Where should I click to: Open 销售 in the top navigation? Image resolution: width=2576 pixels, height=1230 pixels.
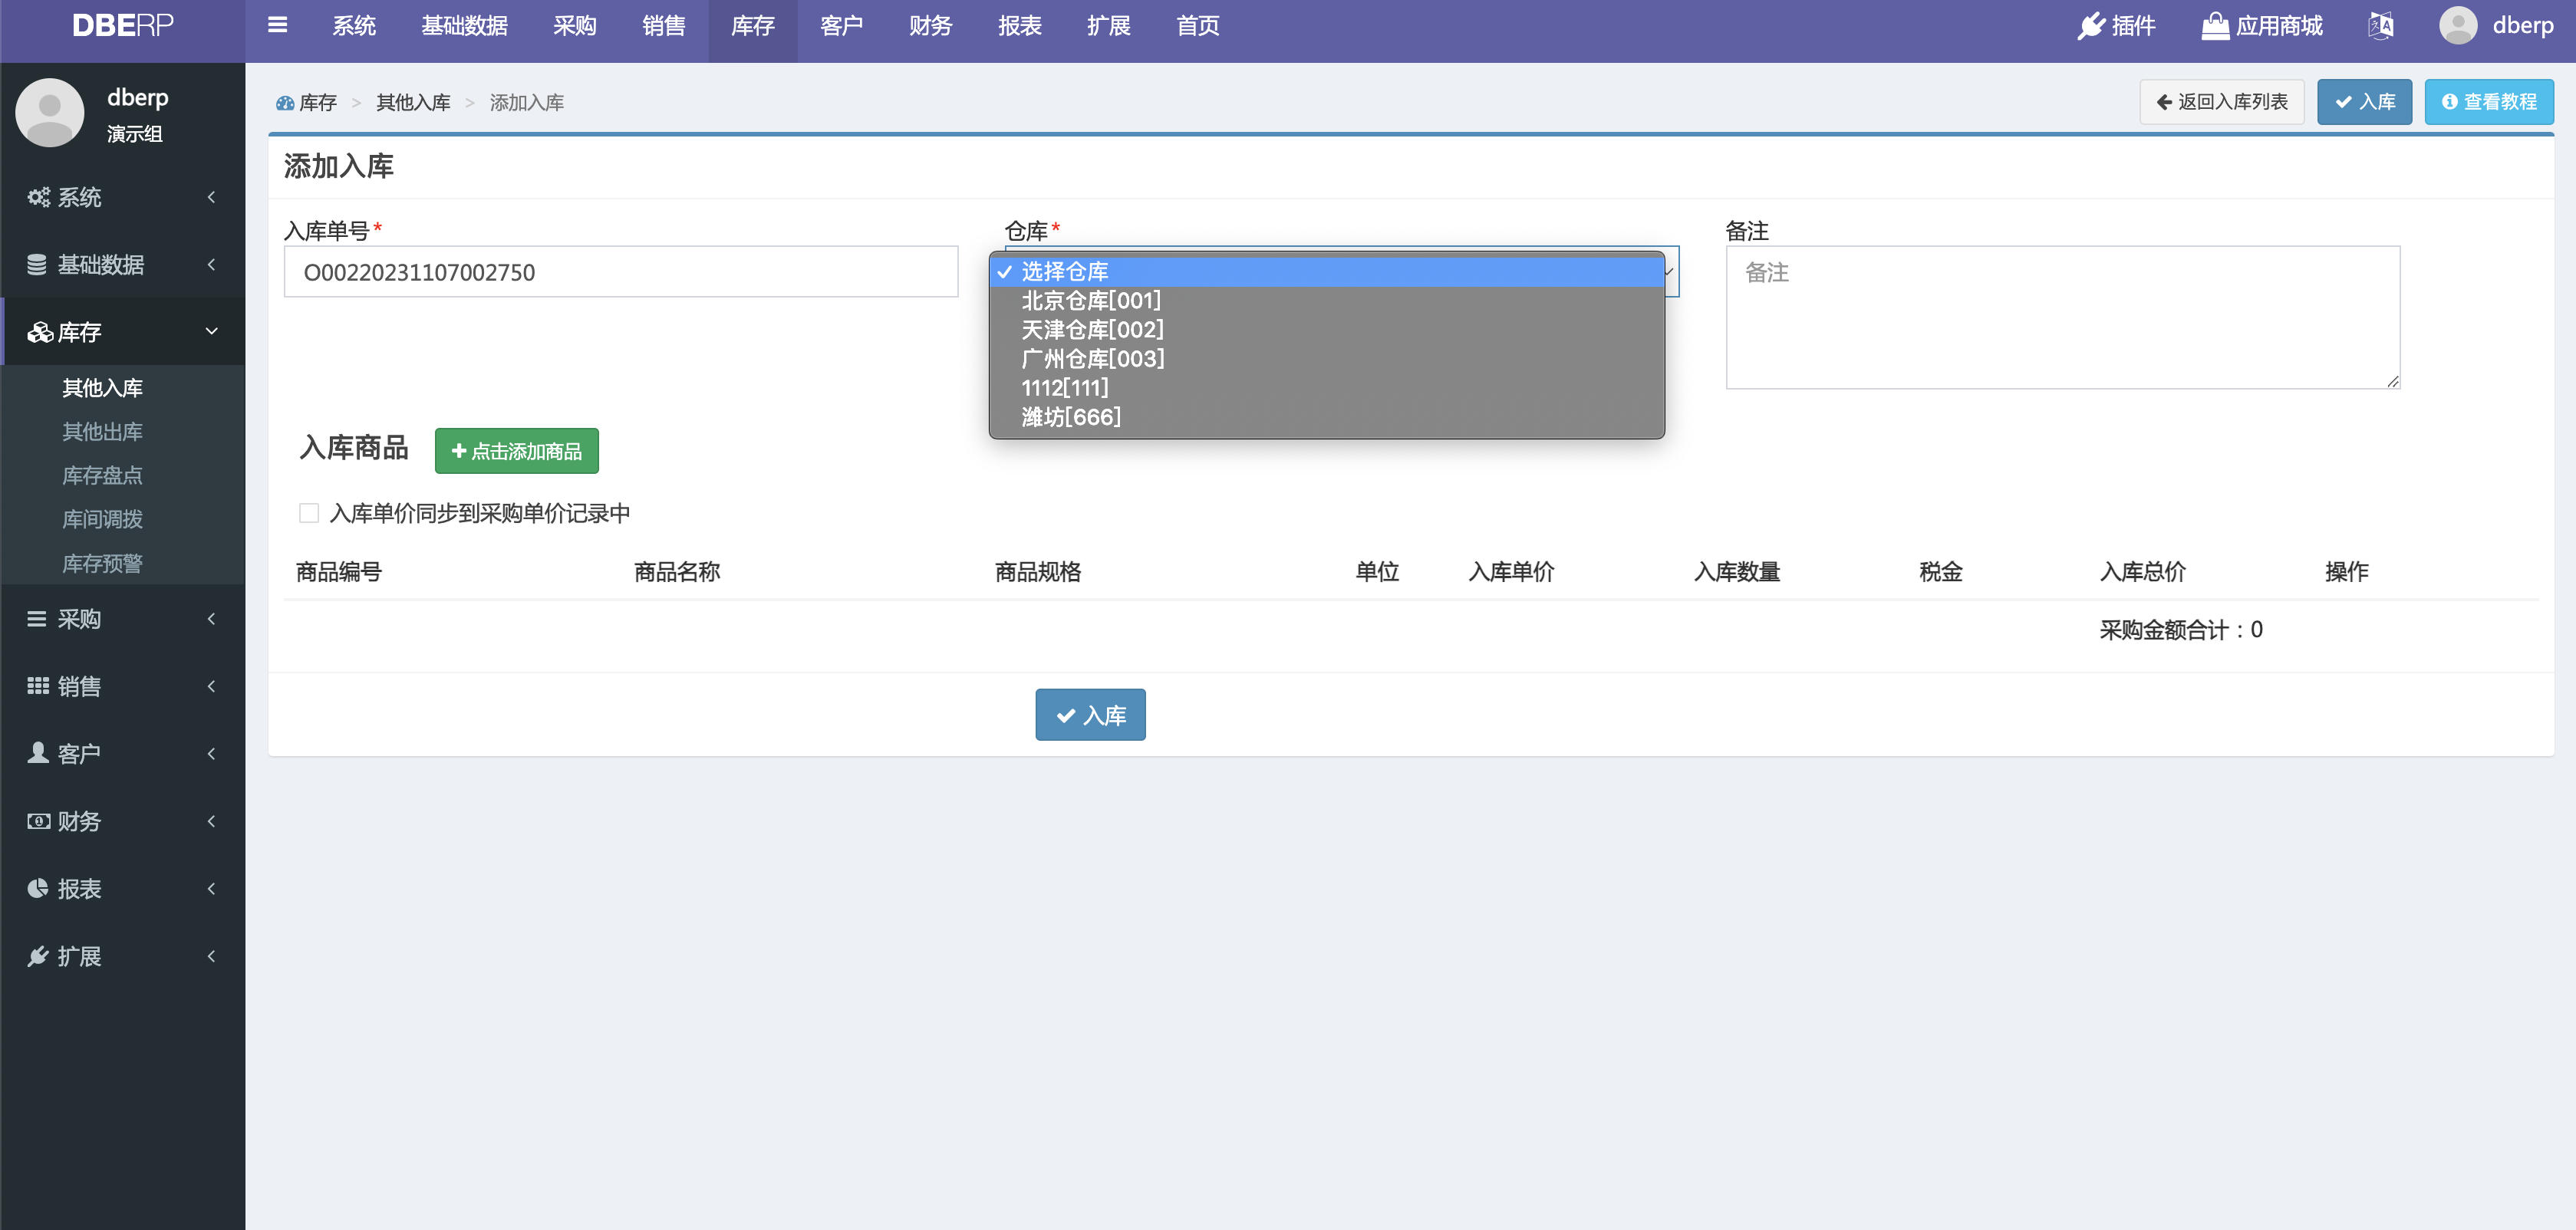tap(664, 26)
